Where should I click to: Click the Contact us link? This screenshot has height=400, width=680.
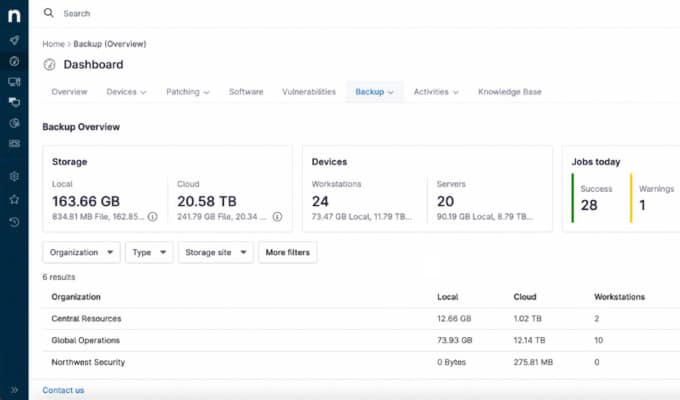tap(63, 390)
